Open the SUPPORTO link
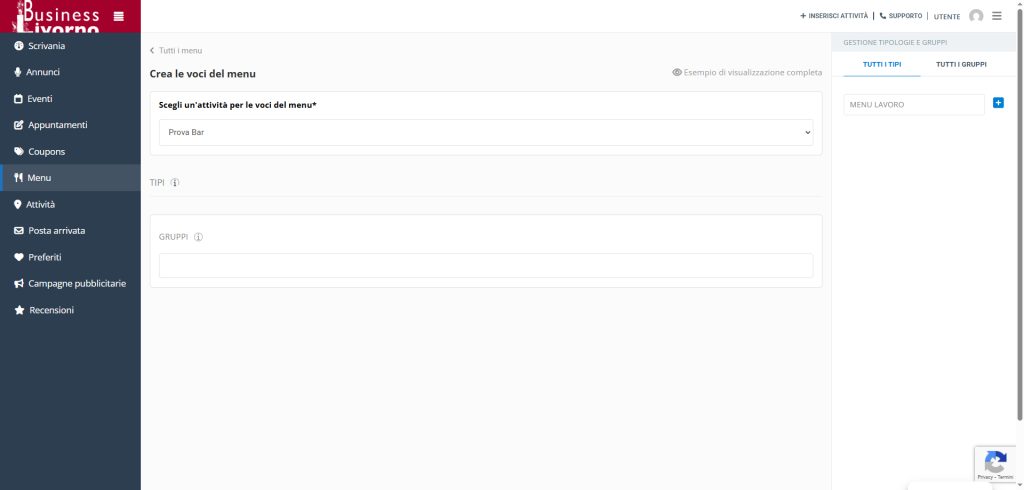The width and height of the screenshot is (1024, 490). (x=901, y=16)
